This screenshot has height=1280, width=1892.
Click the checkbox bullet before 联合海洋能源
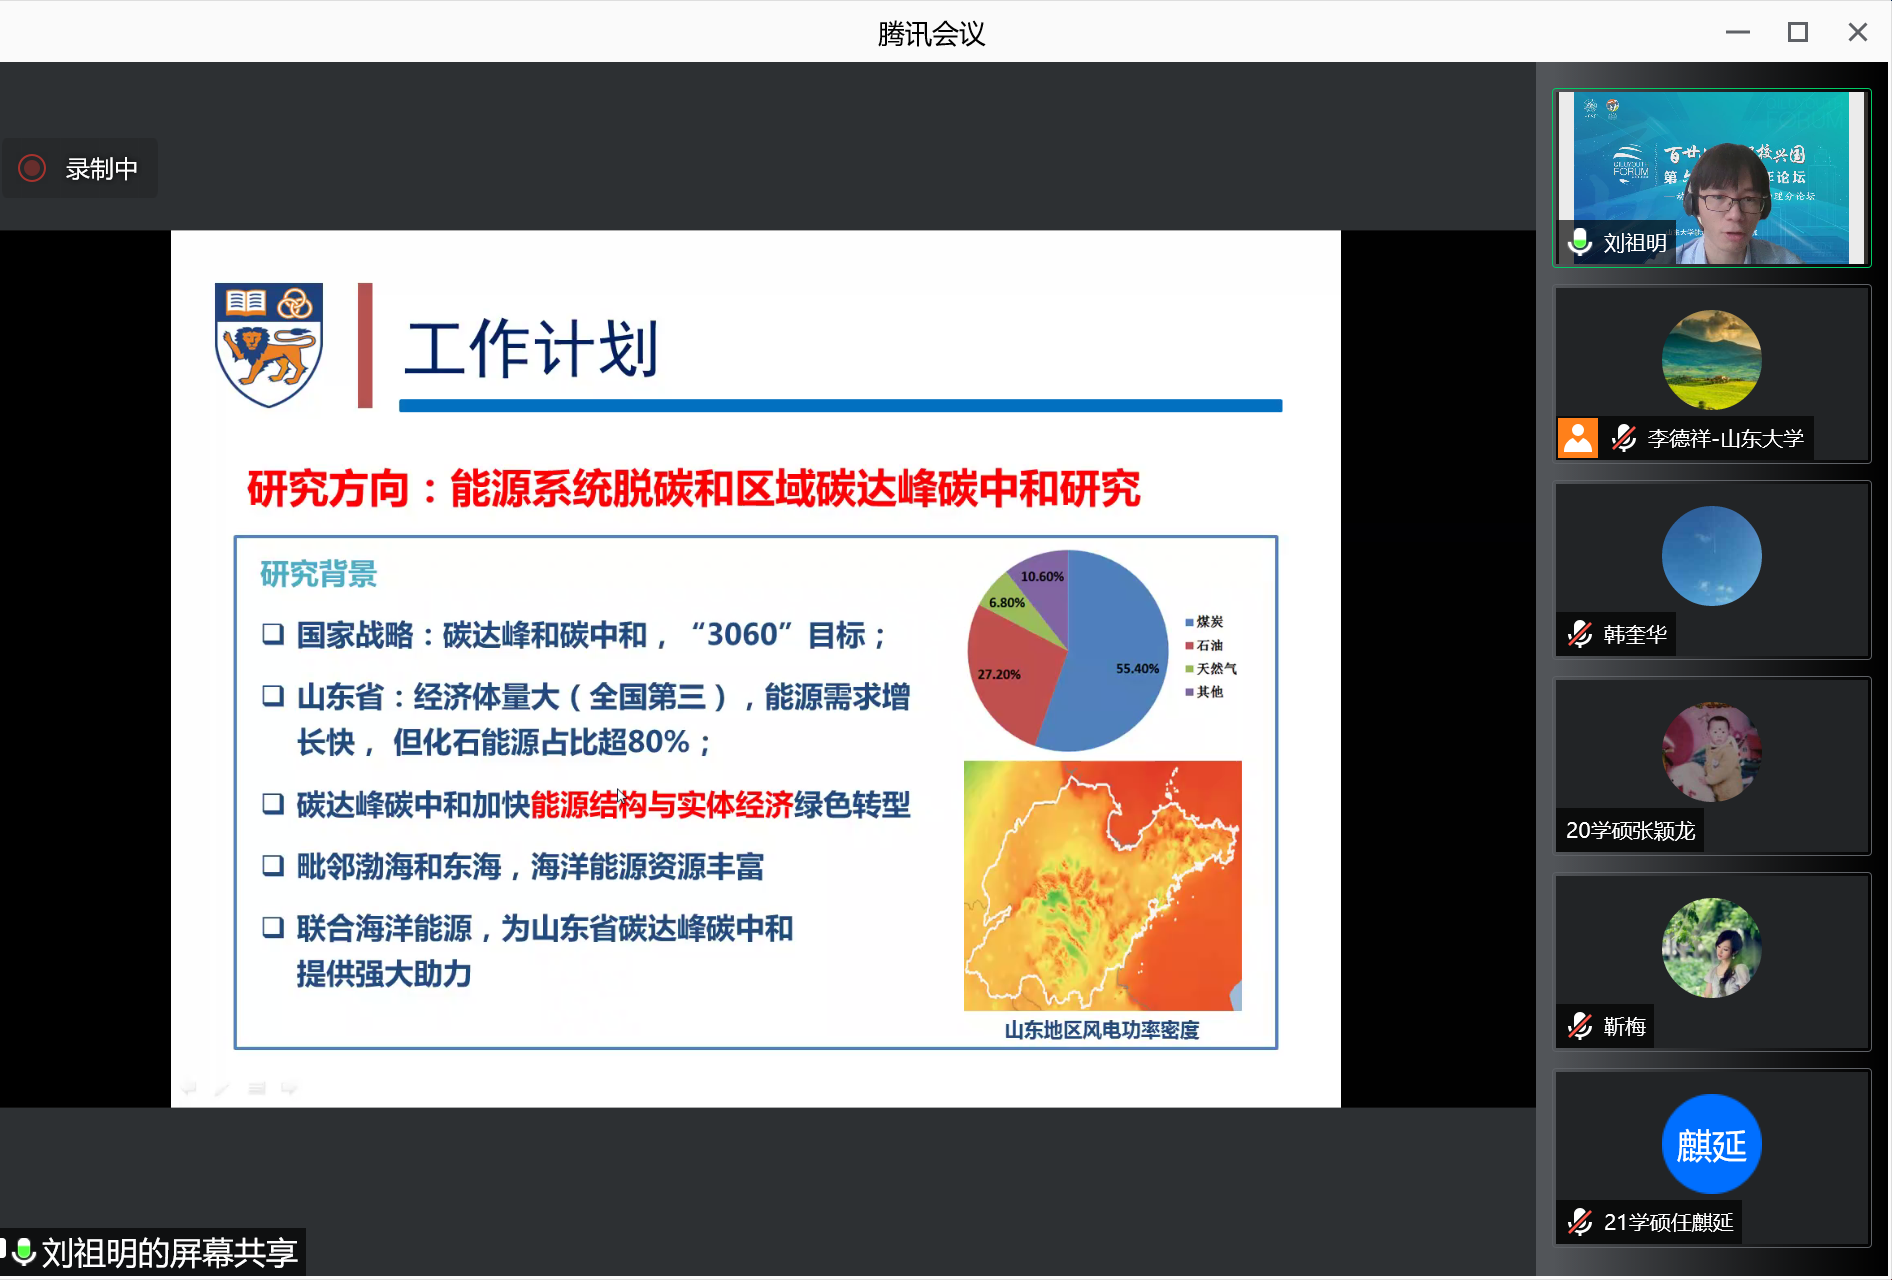pos(273,928)
